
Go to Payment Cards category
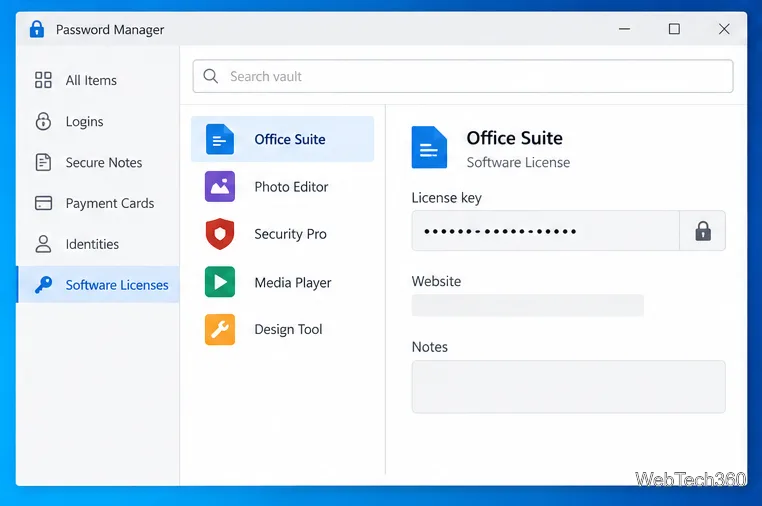tap(98, 203)
